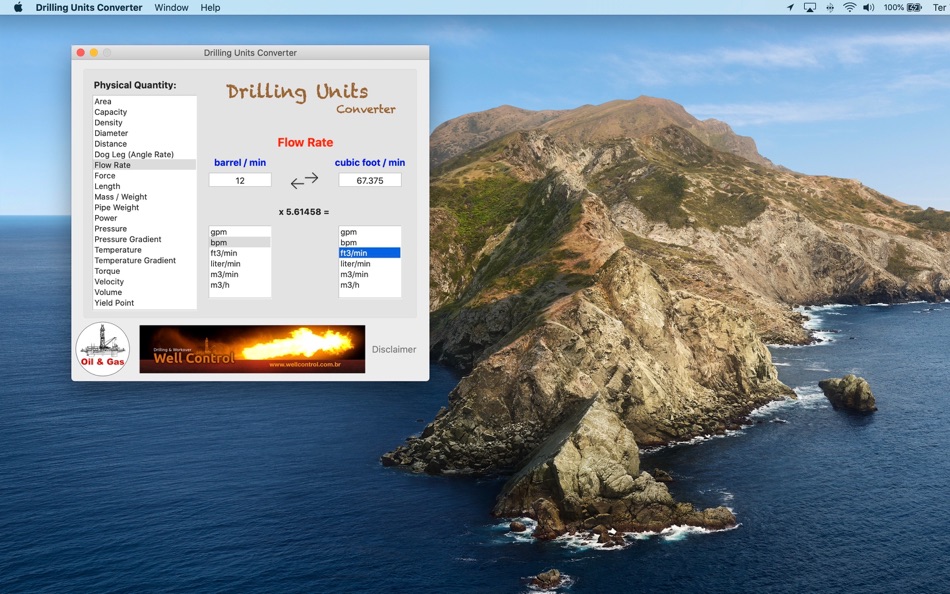Click the Wi-Fi status icon
This screenshot has height=594, width=950.
(849, 7)
